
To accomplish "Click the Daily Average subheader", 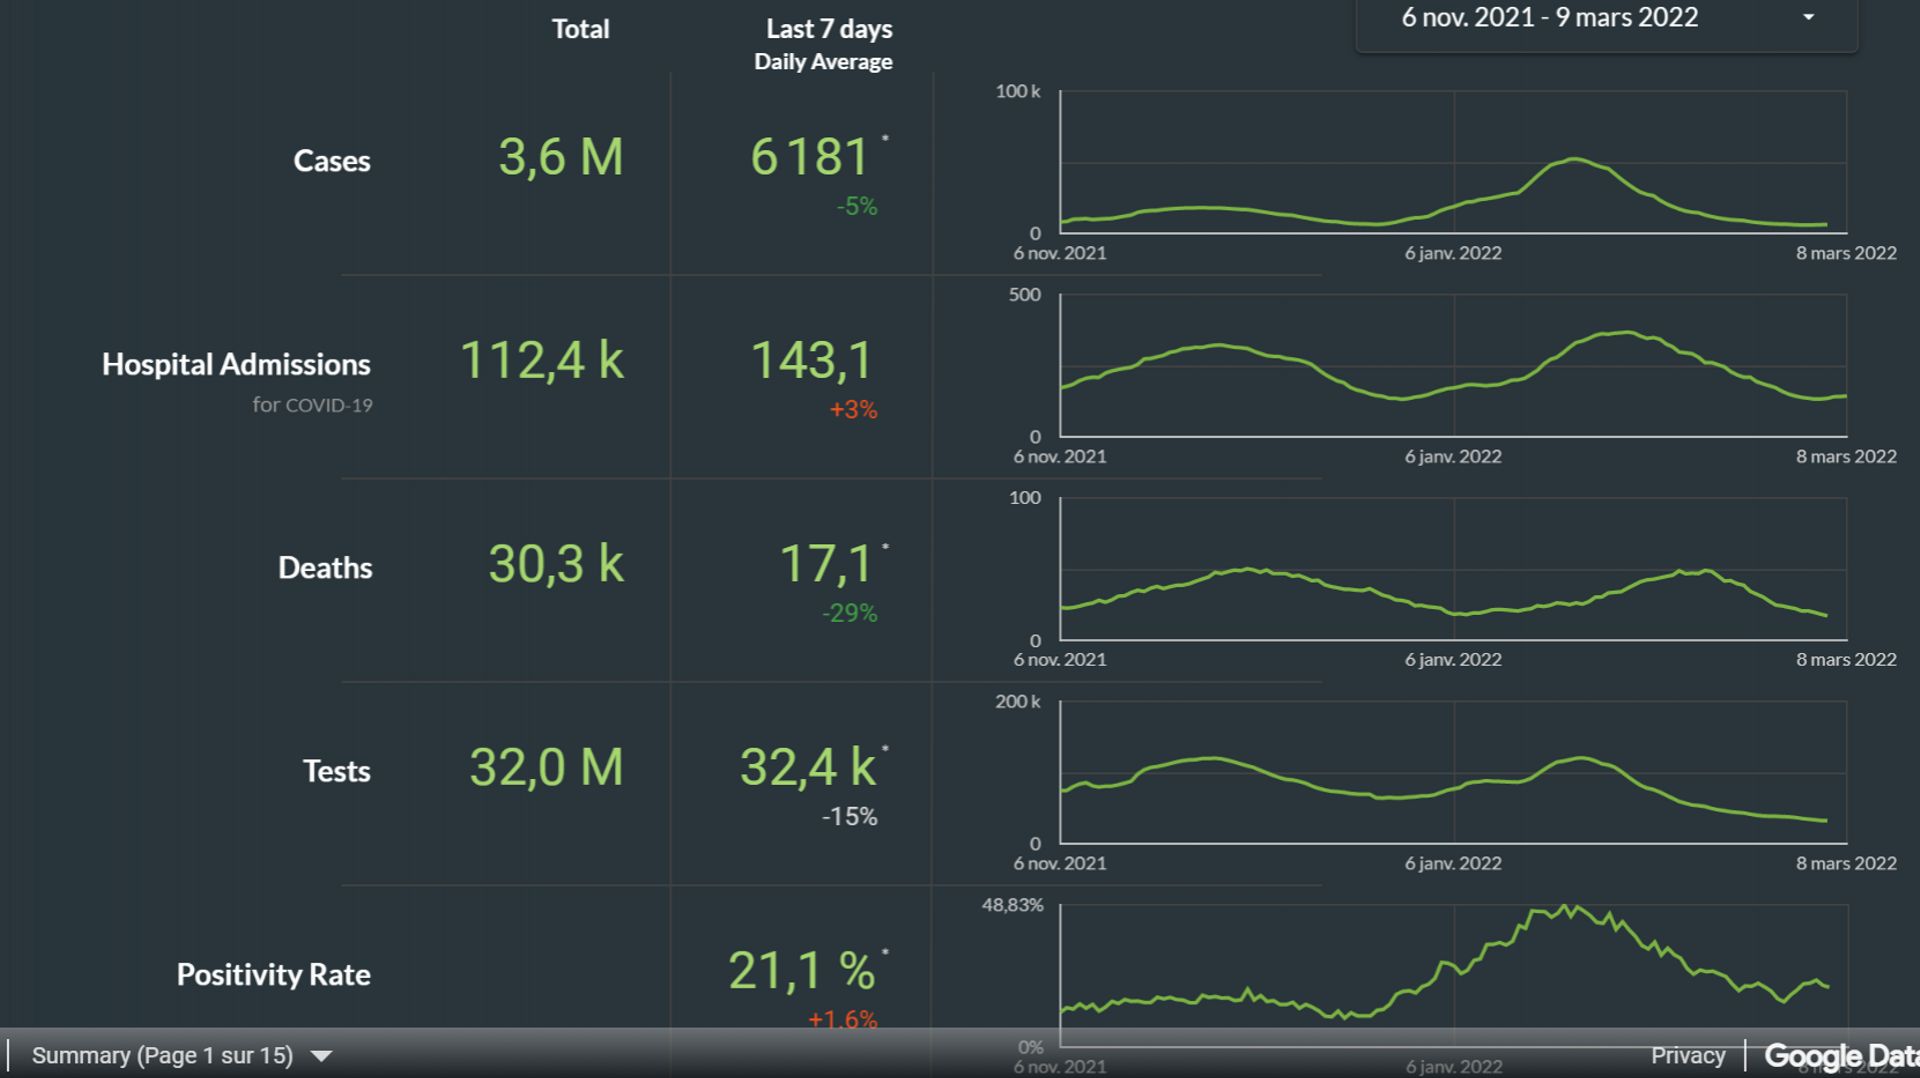I will 823,62.
